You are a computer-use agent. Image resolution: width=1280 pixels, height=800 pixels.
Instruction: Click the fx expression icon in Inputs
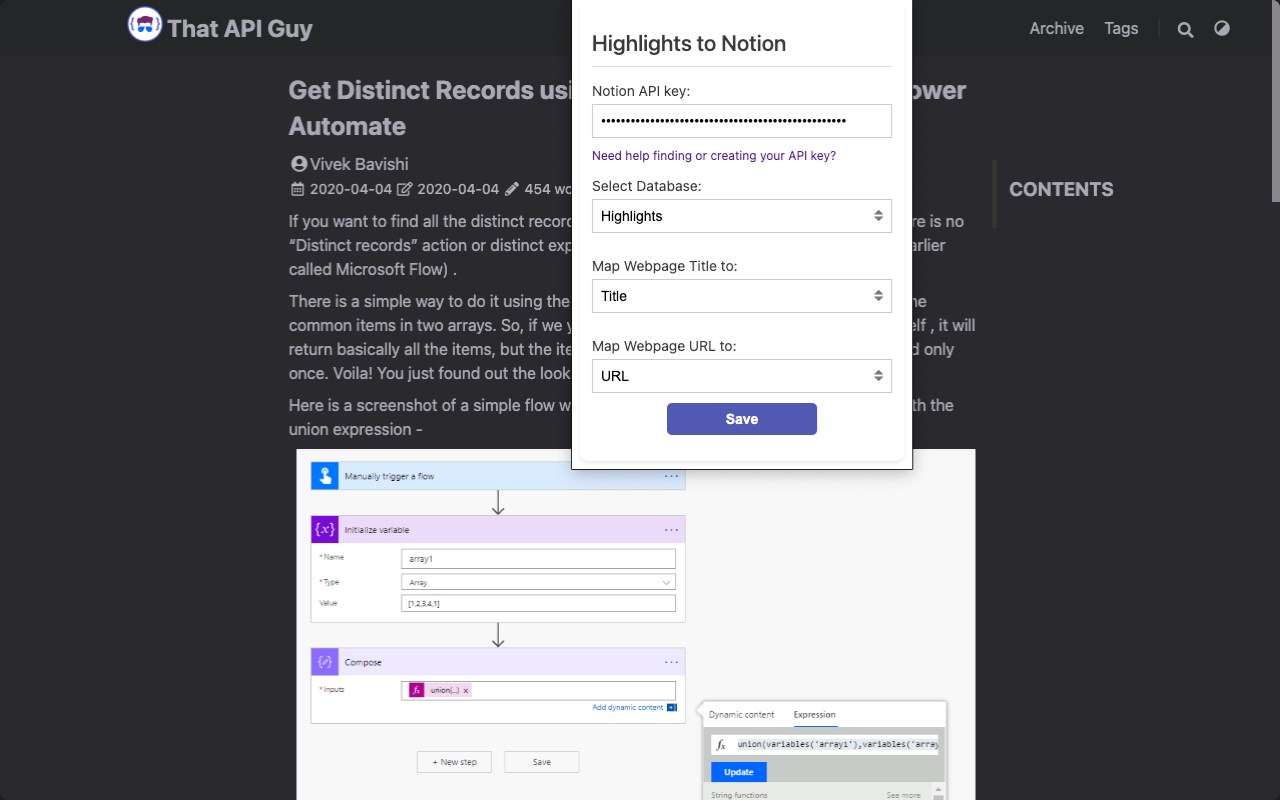(417, 690)
